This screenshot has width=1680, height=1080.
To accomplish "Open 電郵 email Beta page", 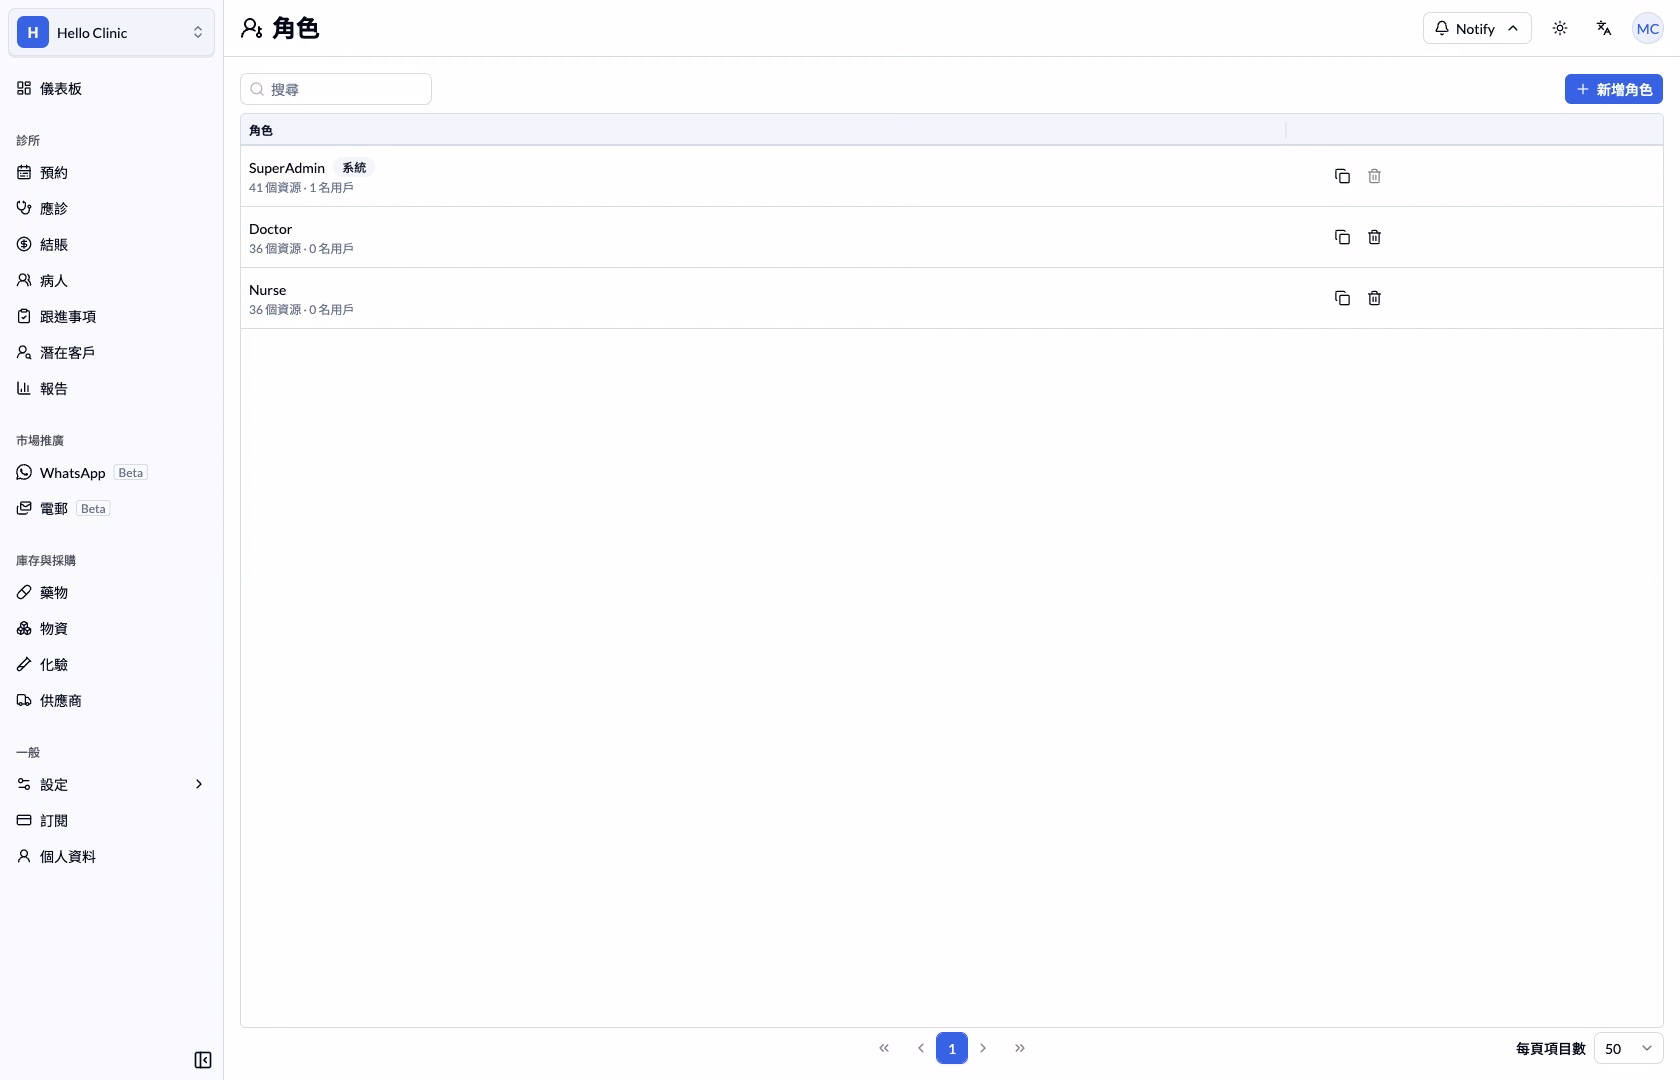I will click(x=111, y=508).
